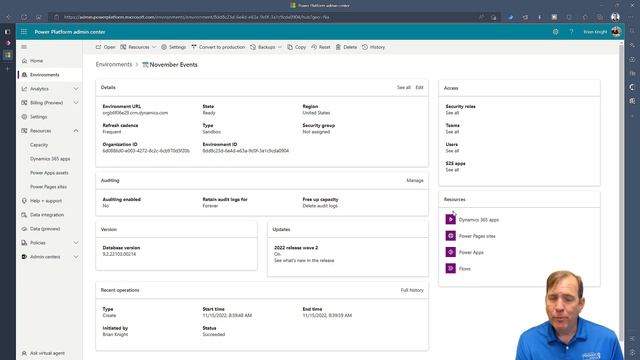Click the Analytics icon in sidebar
This screenshot has height=360, width=640.
point(24,89)
